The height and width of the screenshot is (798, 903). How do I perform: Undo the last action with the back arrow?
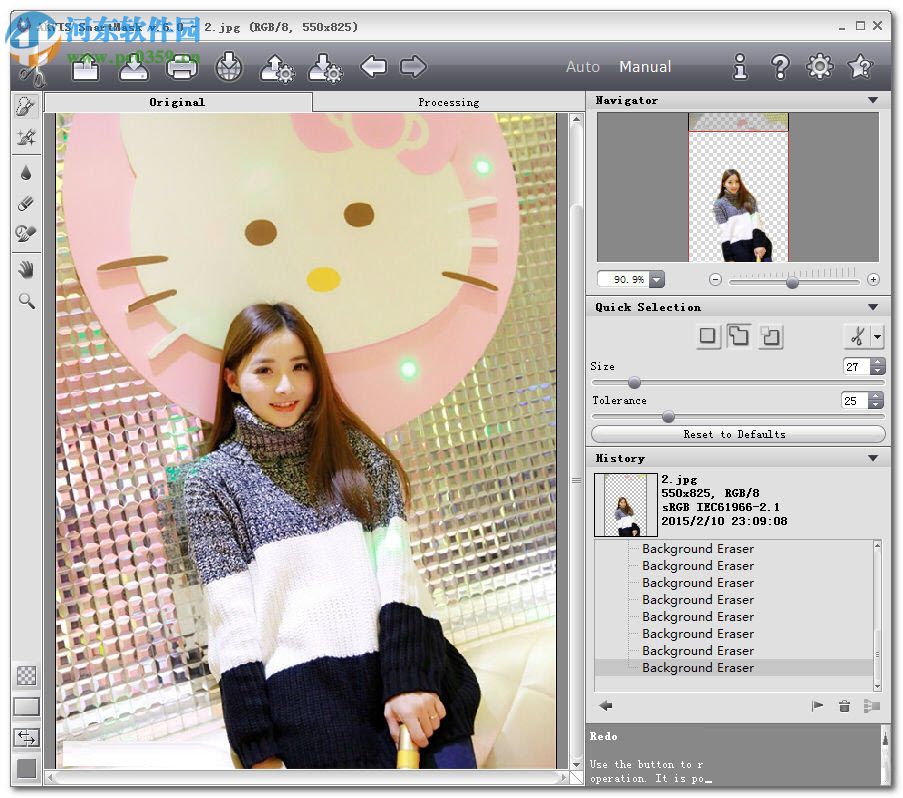(372, 67)
